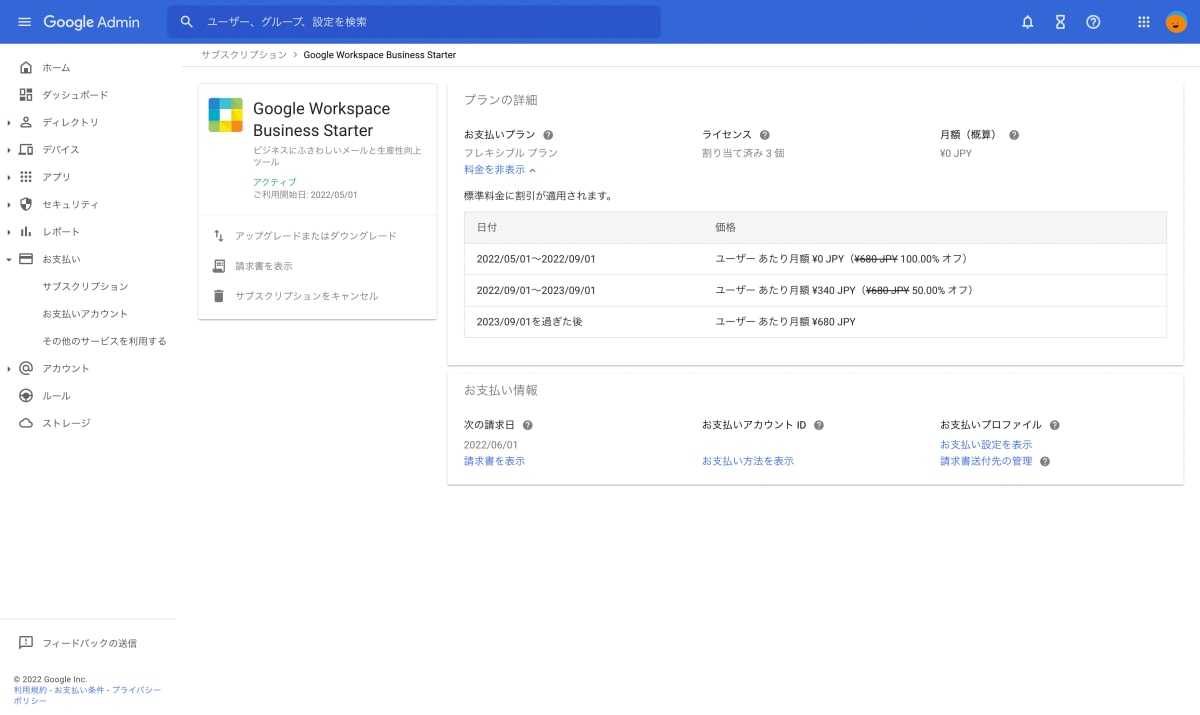Click the cancel subscription trash icon
The image size is (1200, 715).
tap(219, 296)
